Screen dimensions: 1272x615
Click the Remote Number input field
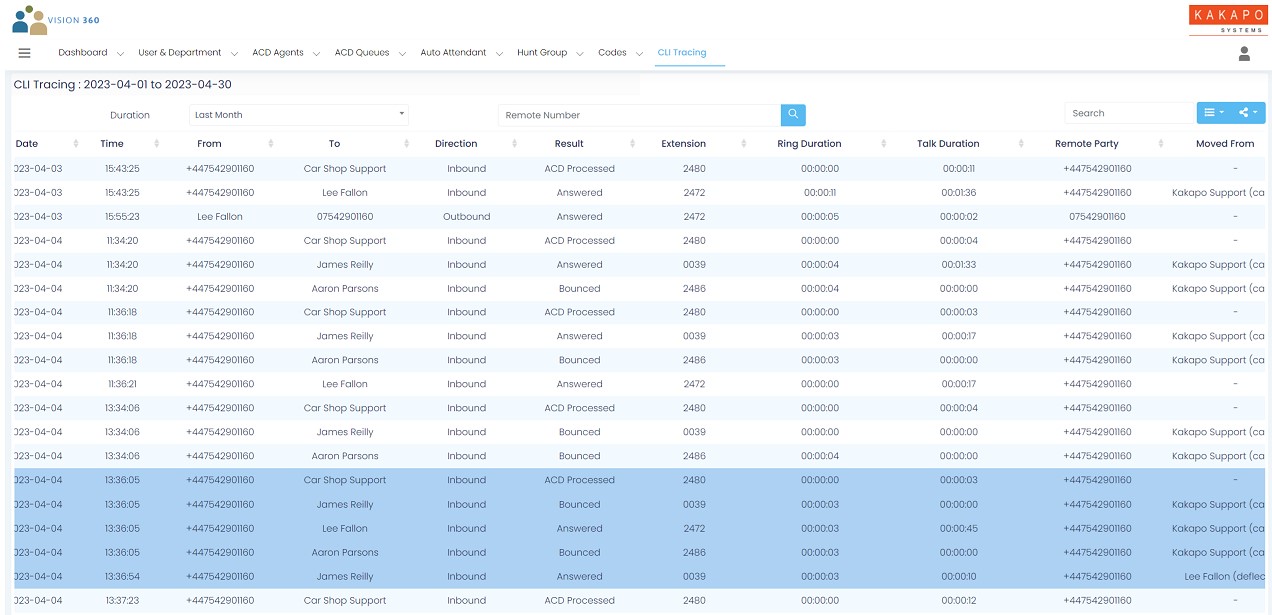tap(639, 115)
